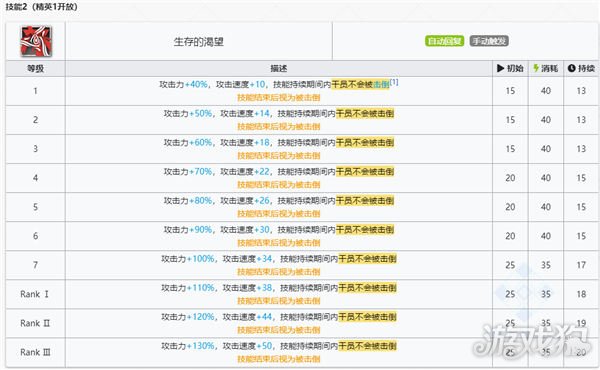The height and width of the screenshot is (370, 600).
Task: Select the skill name 生存的渴望
Action: [199, 42]
